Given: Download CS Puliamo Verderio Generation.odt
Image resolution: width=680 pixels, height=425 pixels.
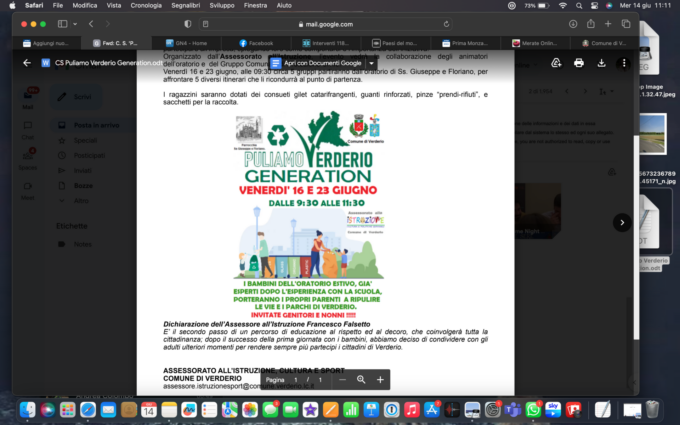Looking at the screenshot, I should click(x=601, y=63).
